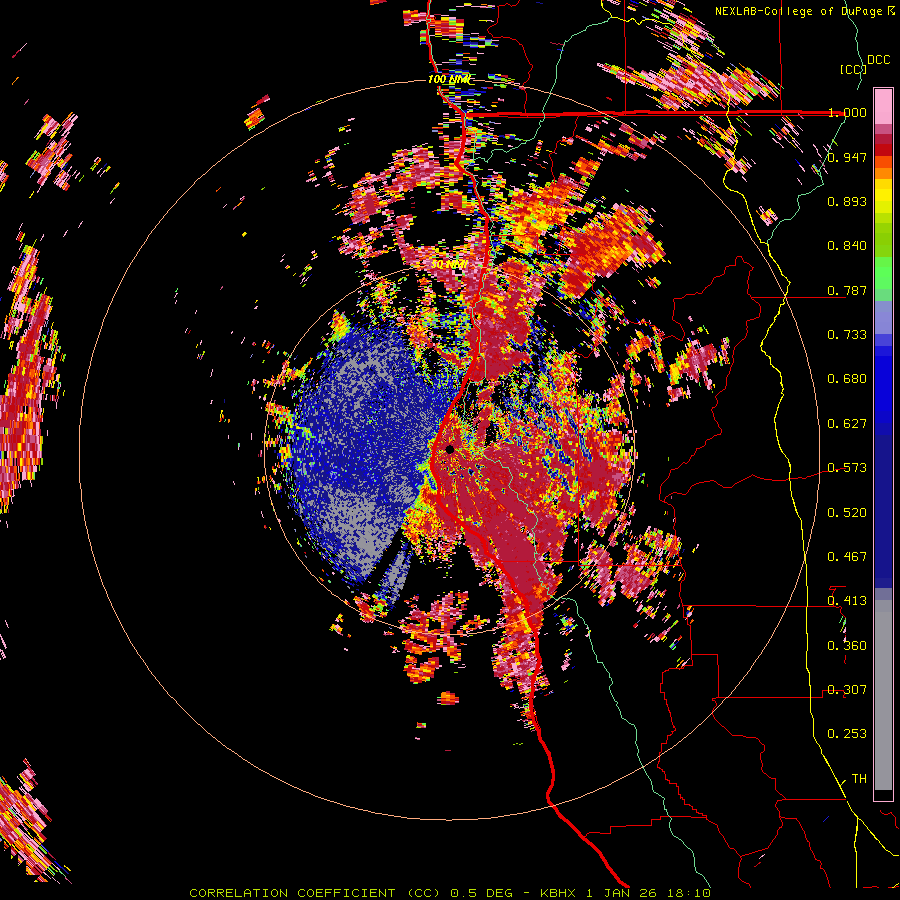The width and height of the screenshot is (900, 900).
Task: Select the 0.840 scale value
Action: [847, 246]
